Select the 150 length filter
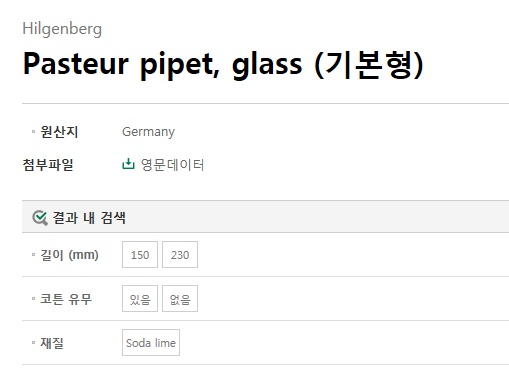The width and height of the screenshot is (509, 378). (x=140, y=255)
